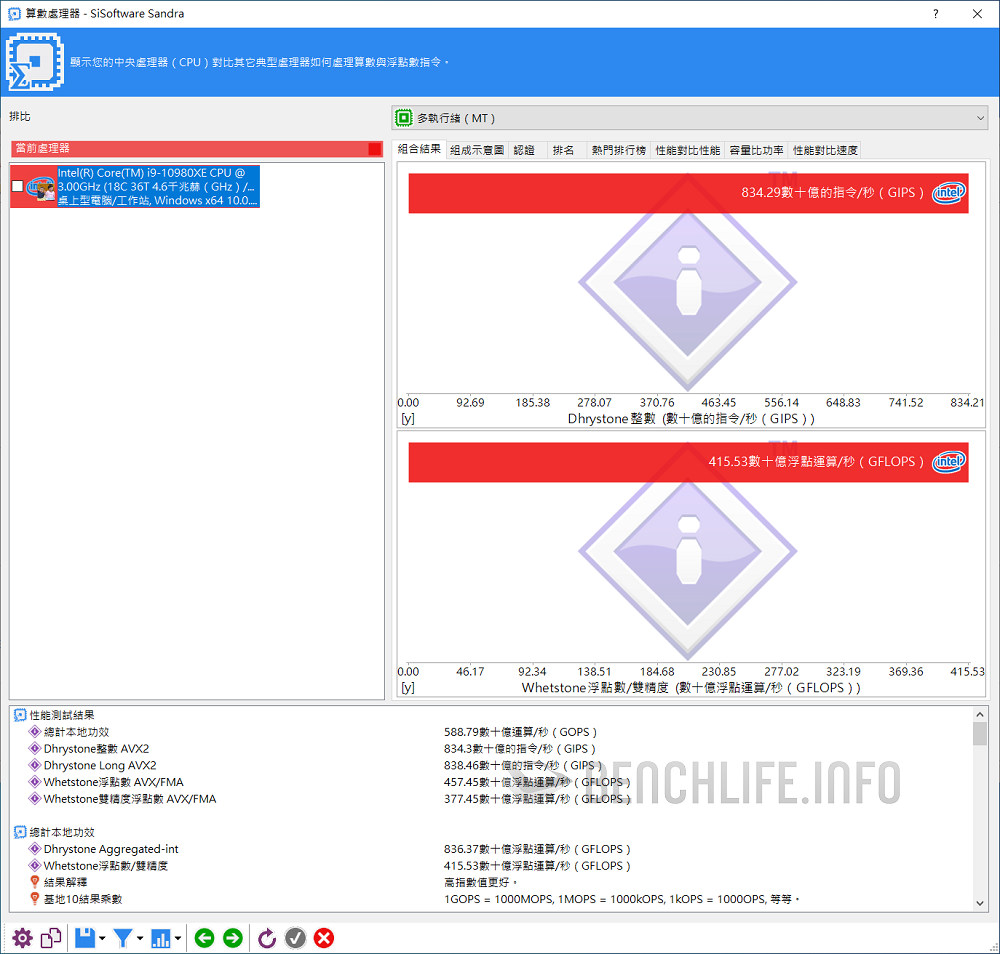This screenshot has height=954, width=1000.
Task: Open the 多執行緒 (MT) dropdown
Action: [688, 118]
